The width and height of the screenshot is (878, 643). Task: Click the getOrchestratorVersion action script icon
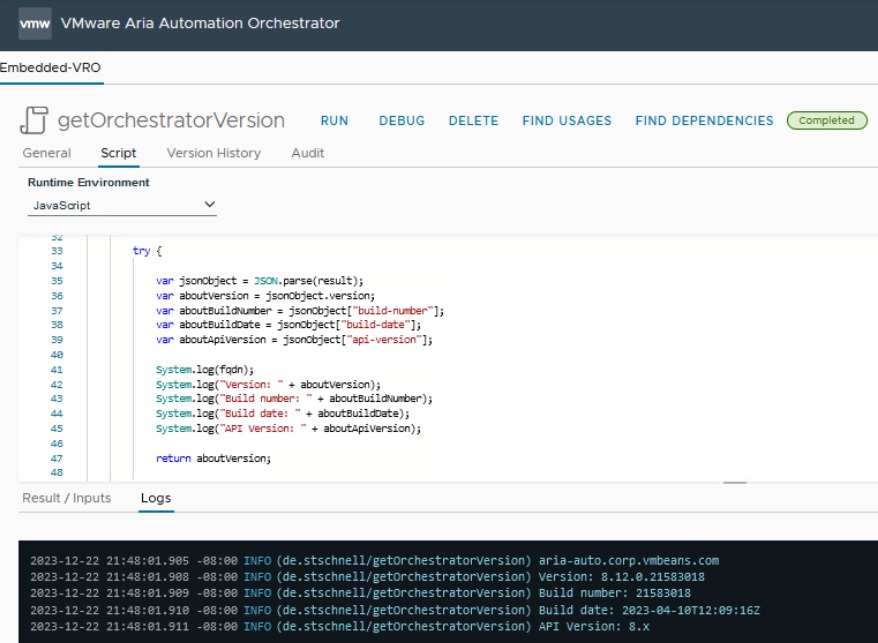[x=34, y=121]
